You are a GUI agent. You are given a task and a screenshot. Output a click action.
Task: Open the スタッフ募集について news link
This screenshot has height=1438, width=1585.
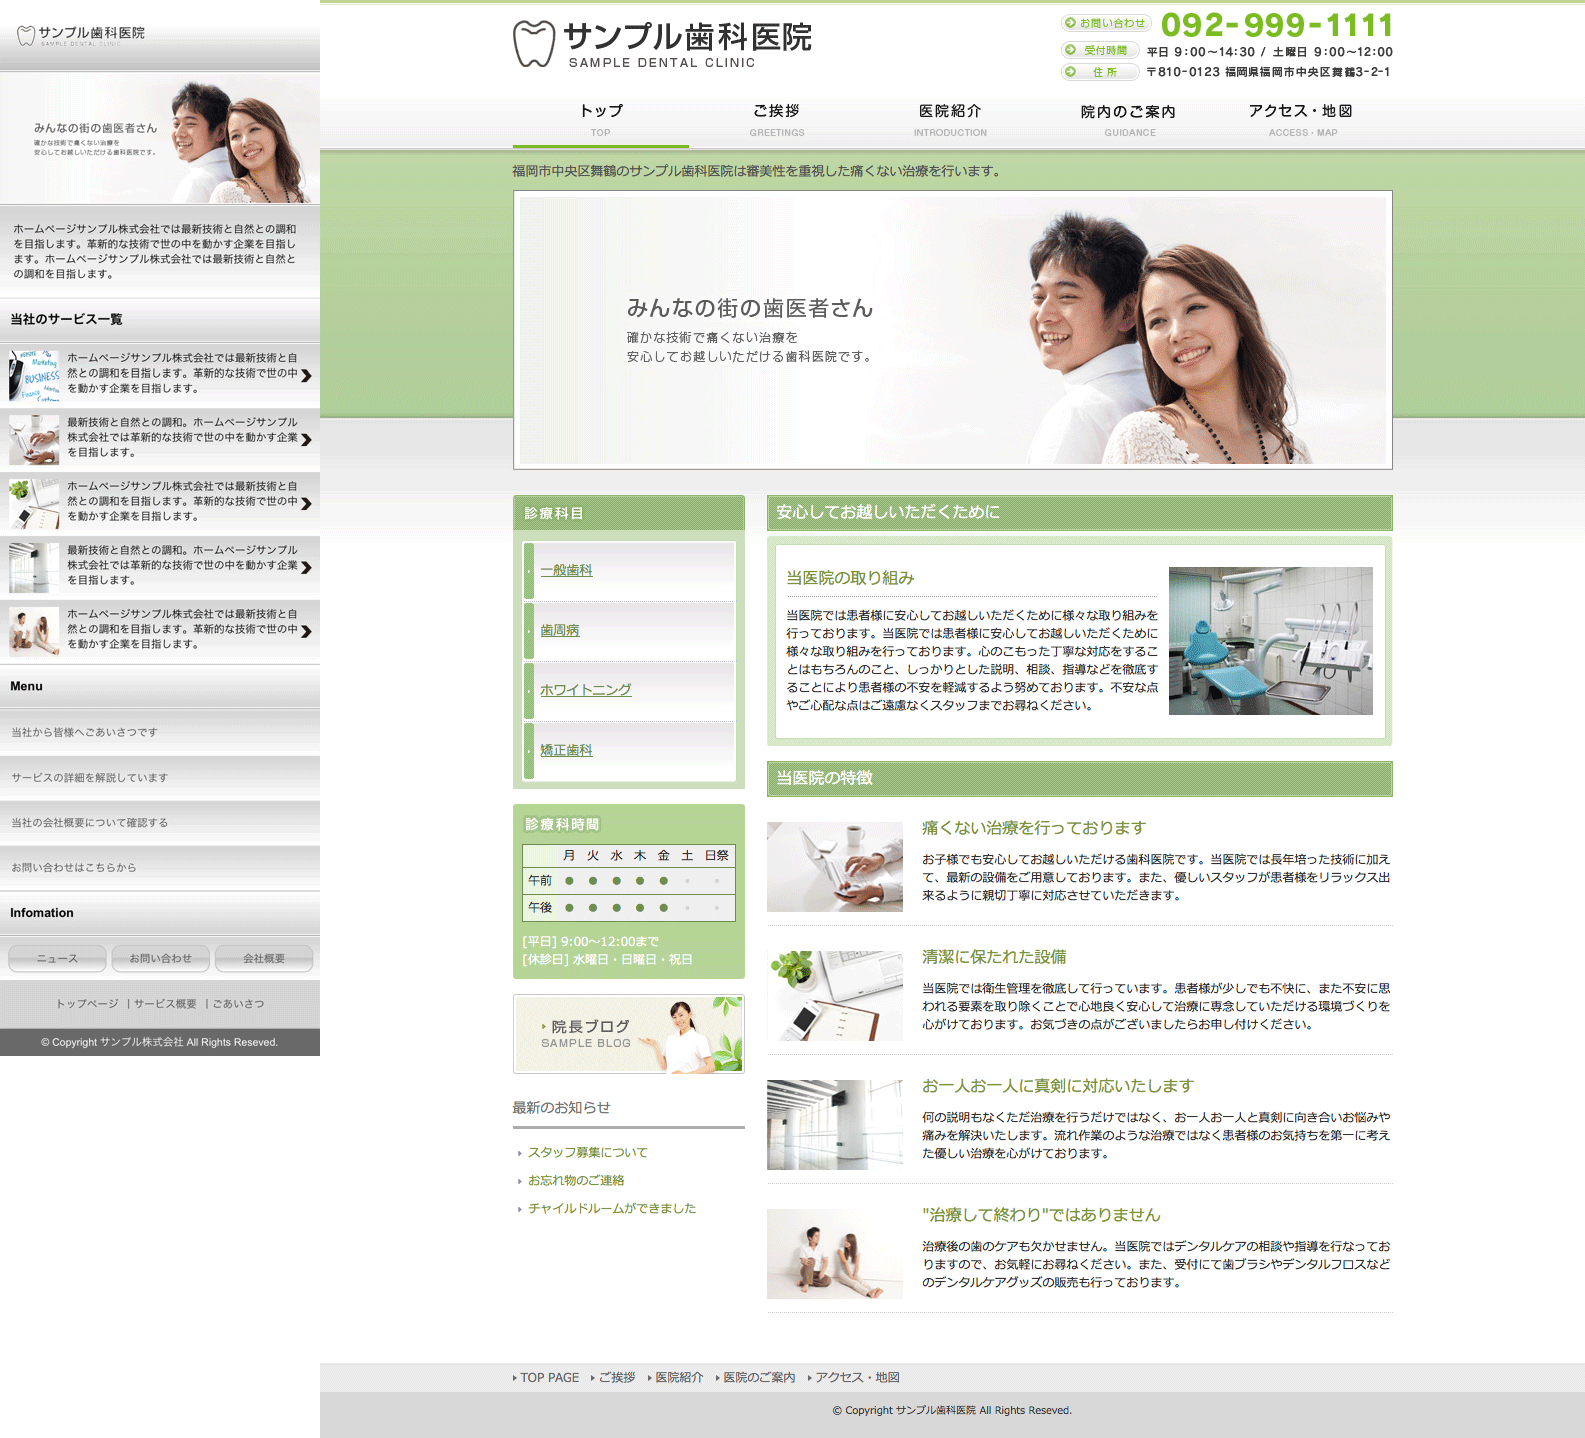(587, 1153)
